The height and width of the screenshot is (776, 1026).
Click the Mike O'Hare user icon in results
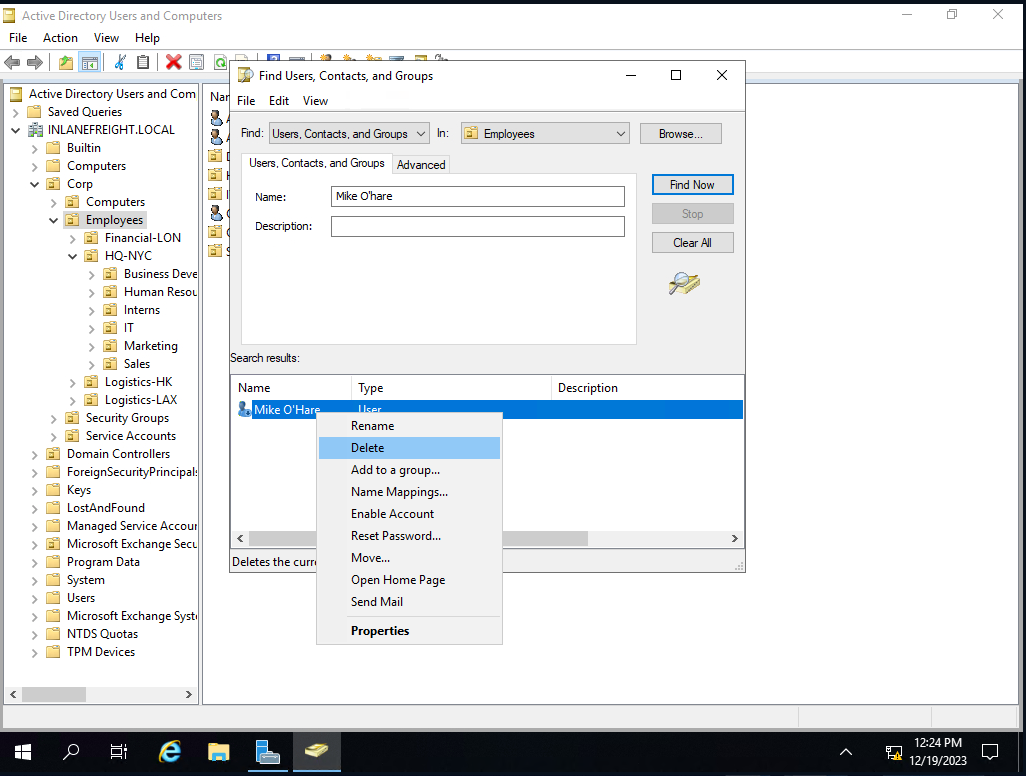click(244, 410)
